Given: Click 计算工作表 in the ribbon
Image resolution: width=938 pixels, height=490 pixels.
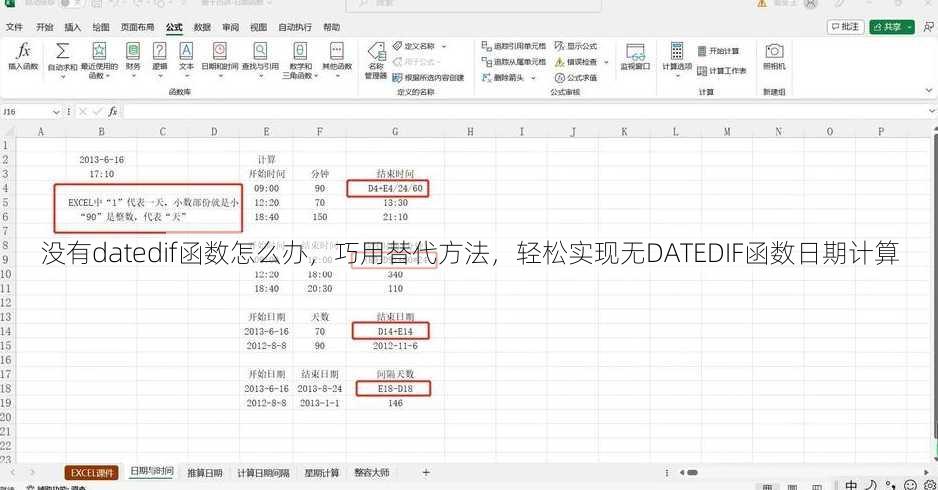Looking at the screenshot, I should (722, 71).
